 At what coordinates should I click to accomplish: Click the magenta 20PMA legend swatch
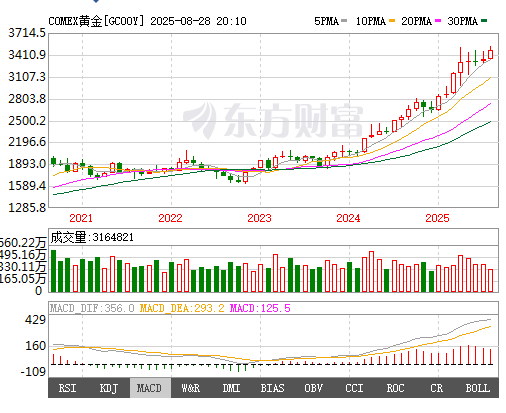click(438, 21)
